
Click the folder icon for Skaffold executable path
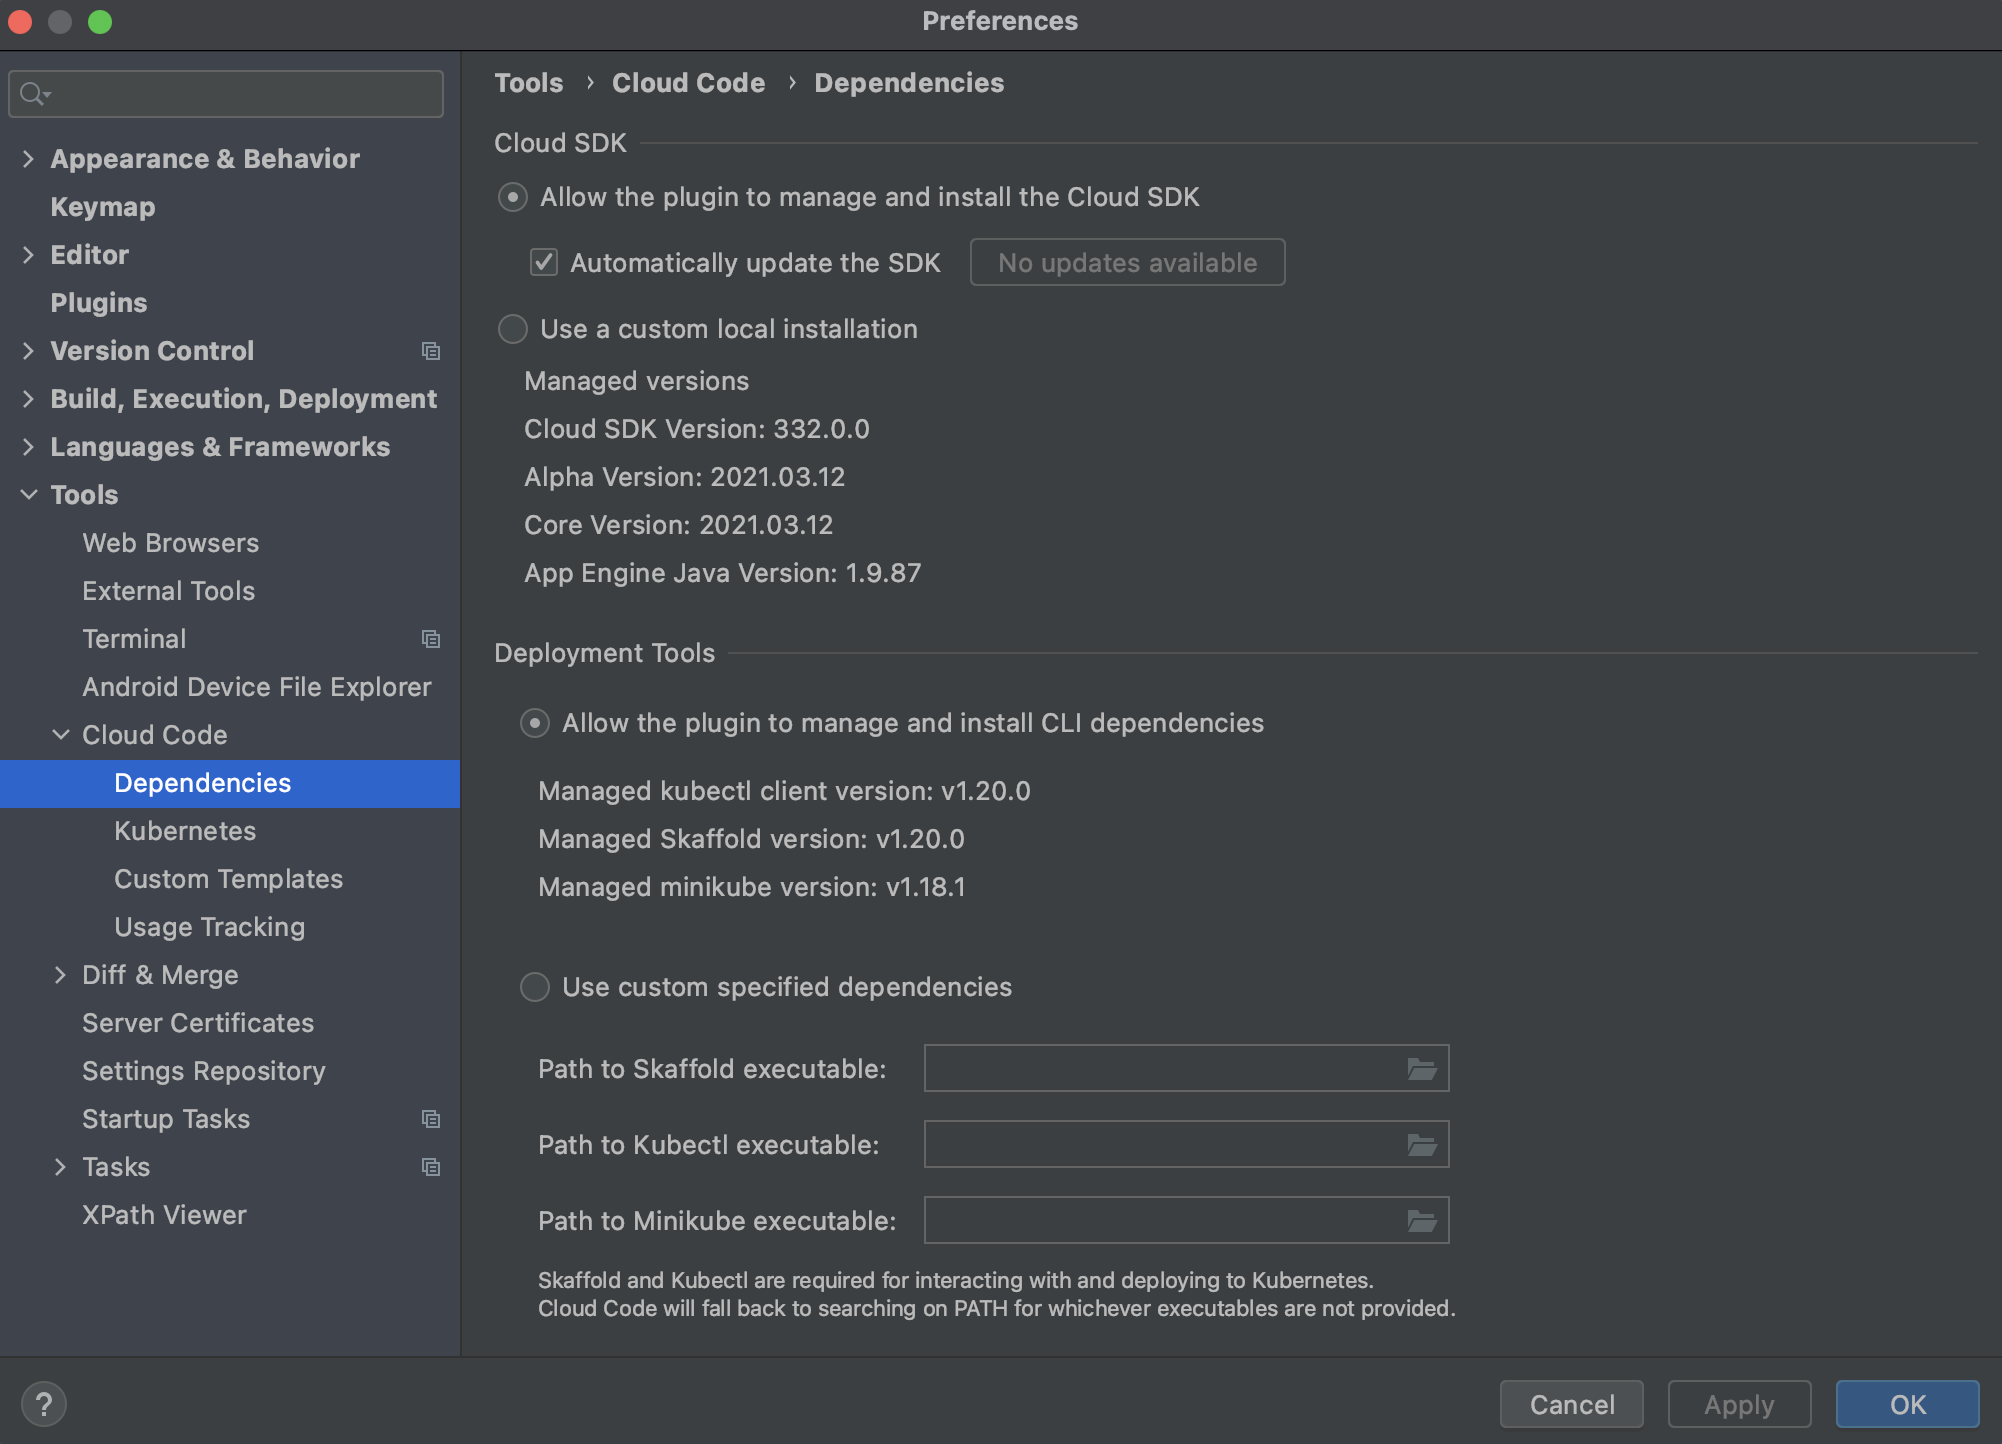coord(1422,1068)
